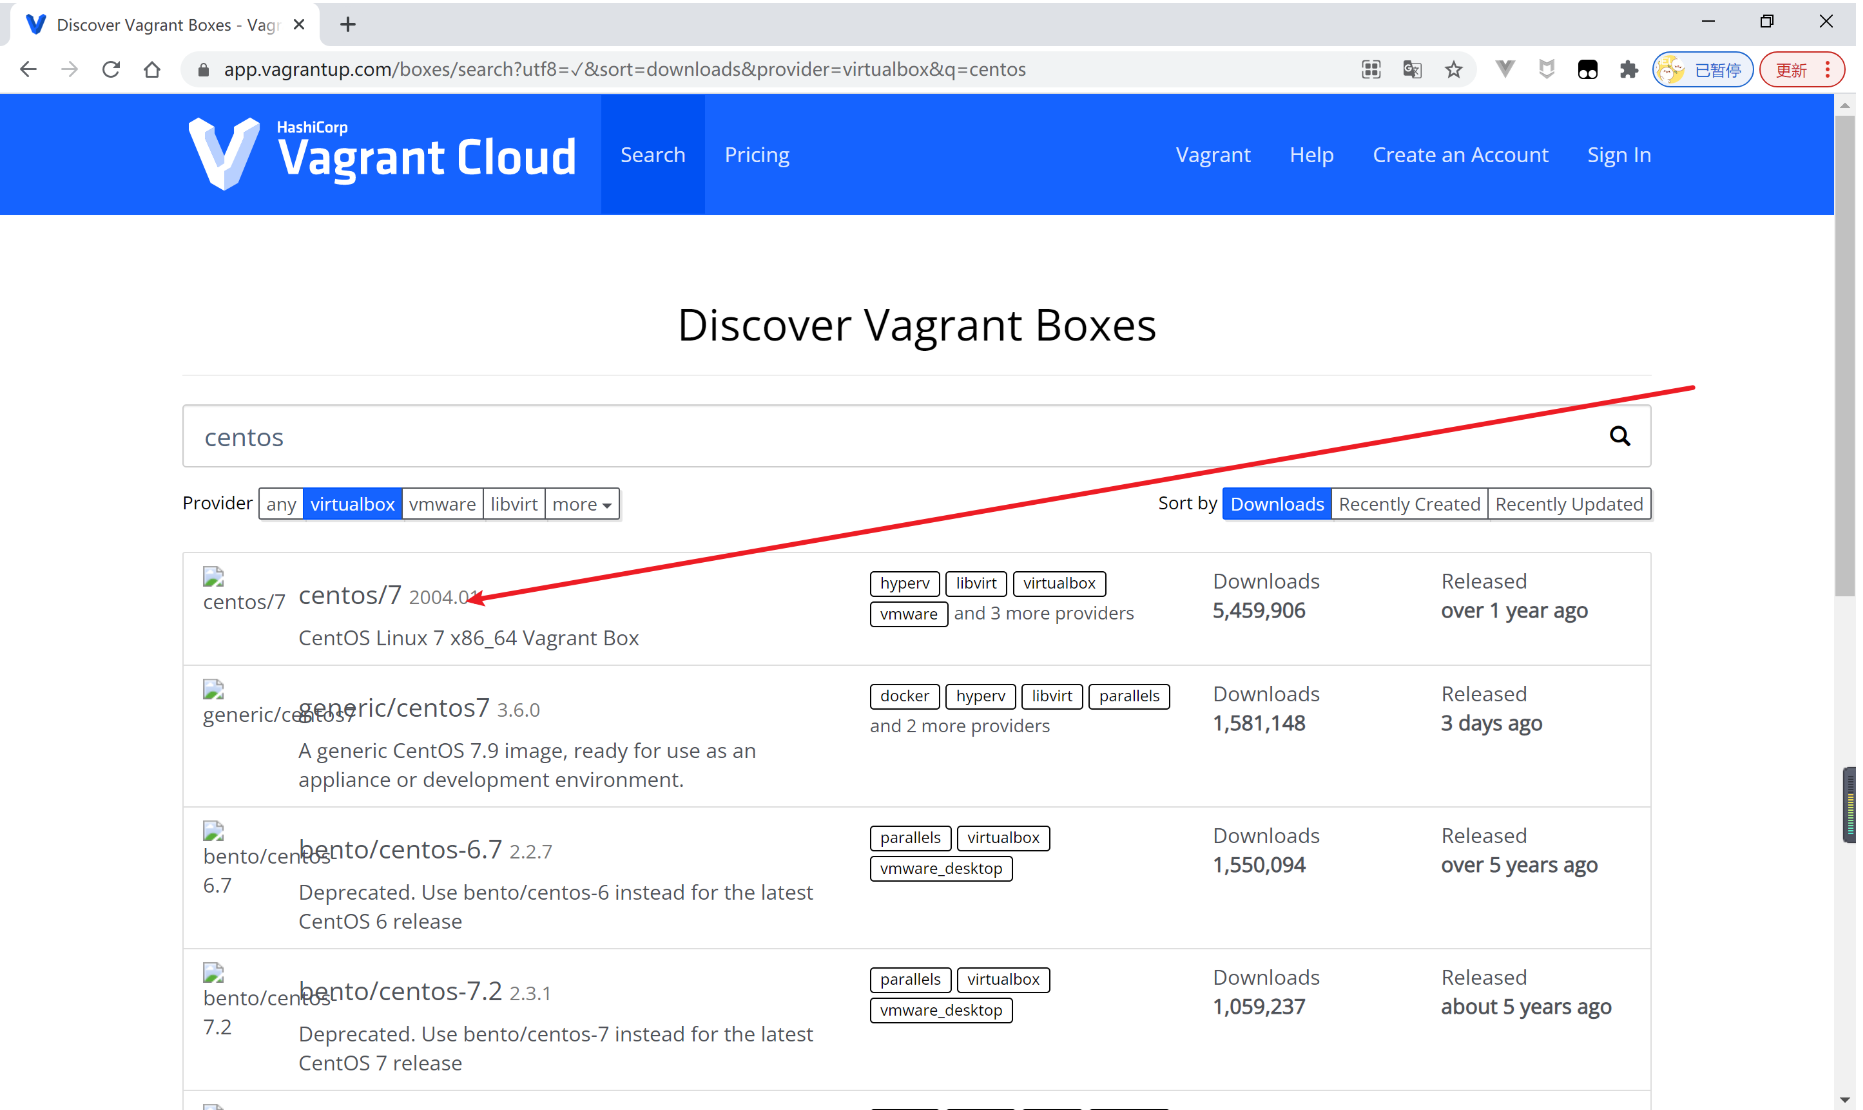Click the Vagrant Cloud logo
The height and width of the screenshot is (1110, 1863).
click(382, 154)
